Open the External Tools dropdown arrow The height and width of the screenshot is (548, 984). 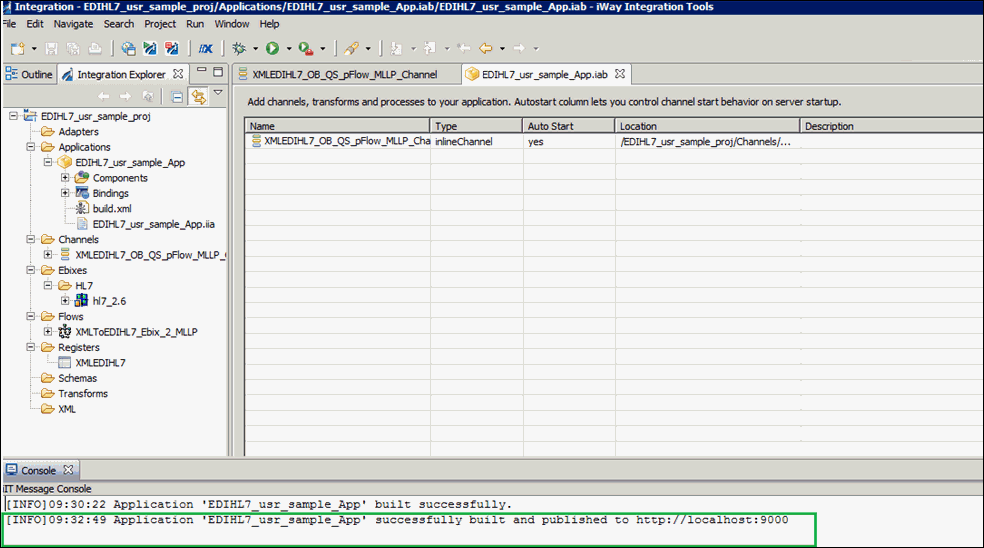(x=323, y=48)
